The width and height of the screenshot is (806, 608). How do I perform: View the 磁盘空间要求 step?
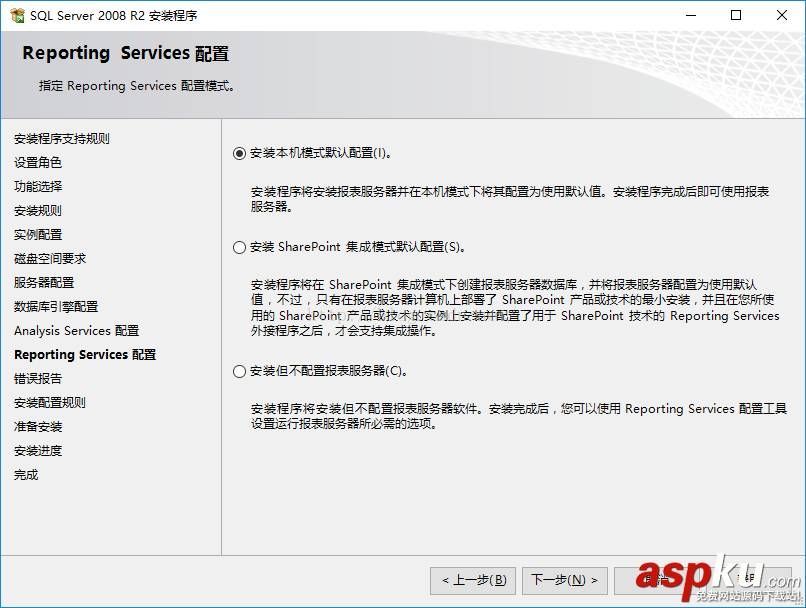point(51,258)
